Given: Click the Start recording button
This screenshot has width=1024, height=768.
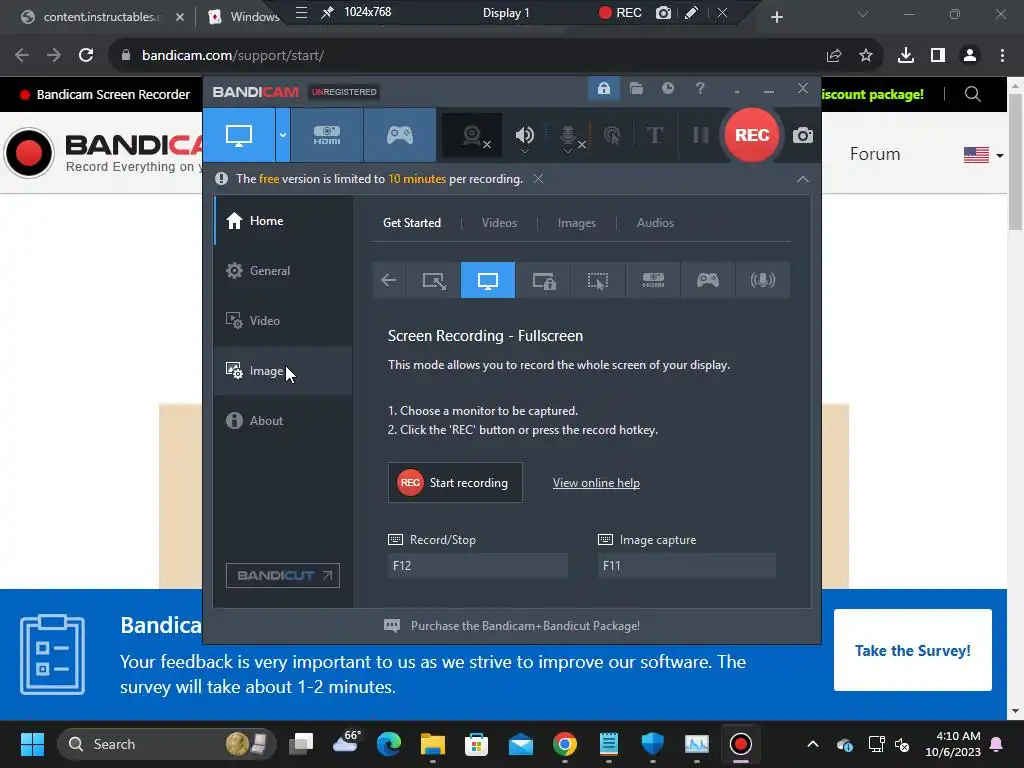Looking at the screenshot, I should point(455,483).
